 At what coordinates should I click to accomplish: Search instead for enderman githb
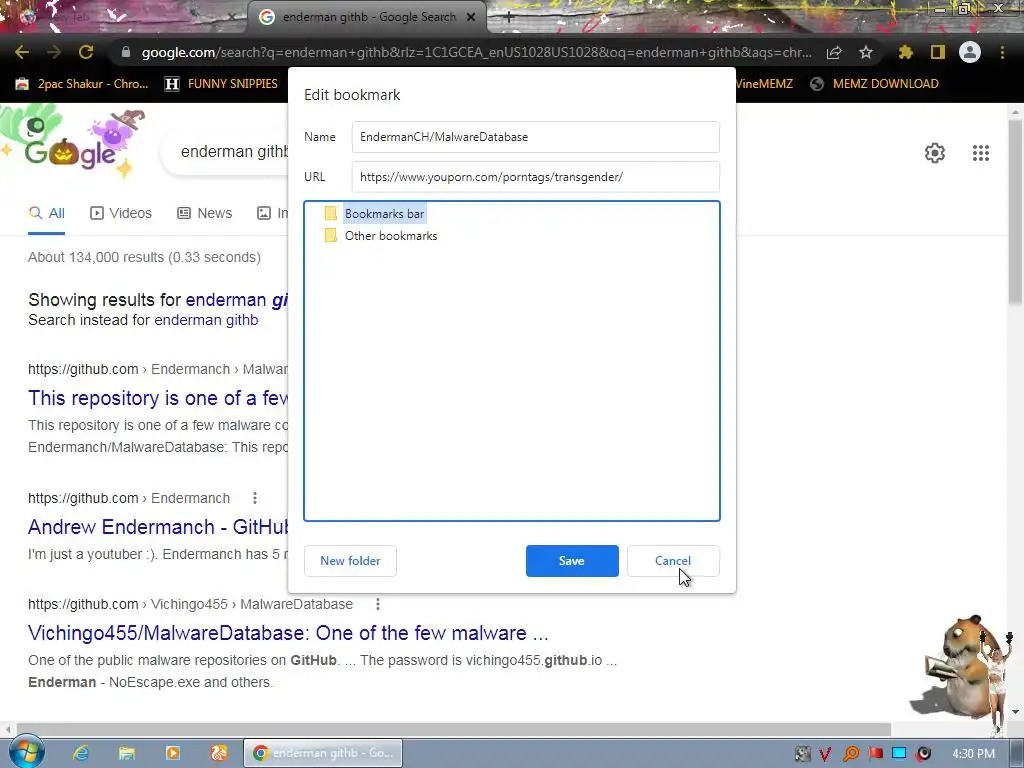(x=206, y=320)
